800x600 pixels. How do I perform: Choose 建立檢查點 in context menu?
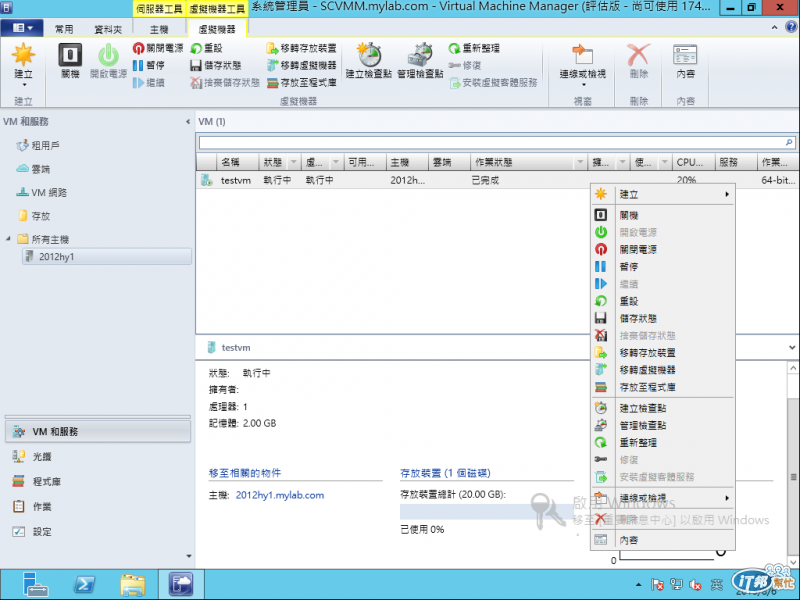pyautogui.click(x=662, y=408)
